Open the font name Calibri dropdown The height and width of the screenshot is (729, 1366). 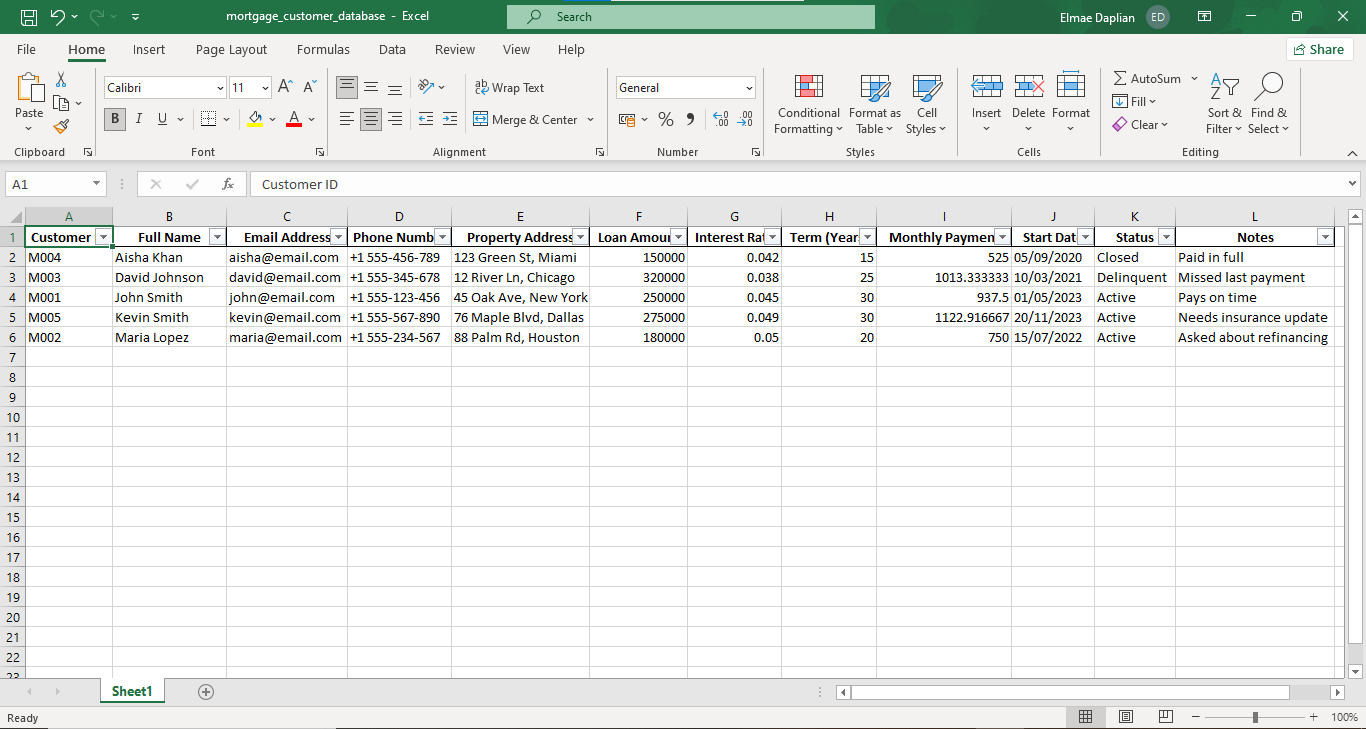[221, 88]
